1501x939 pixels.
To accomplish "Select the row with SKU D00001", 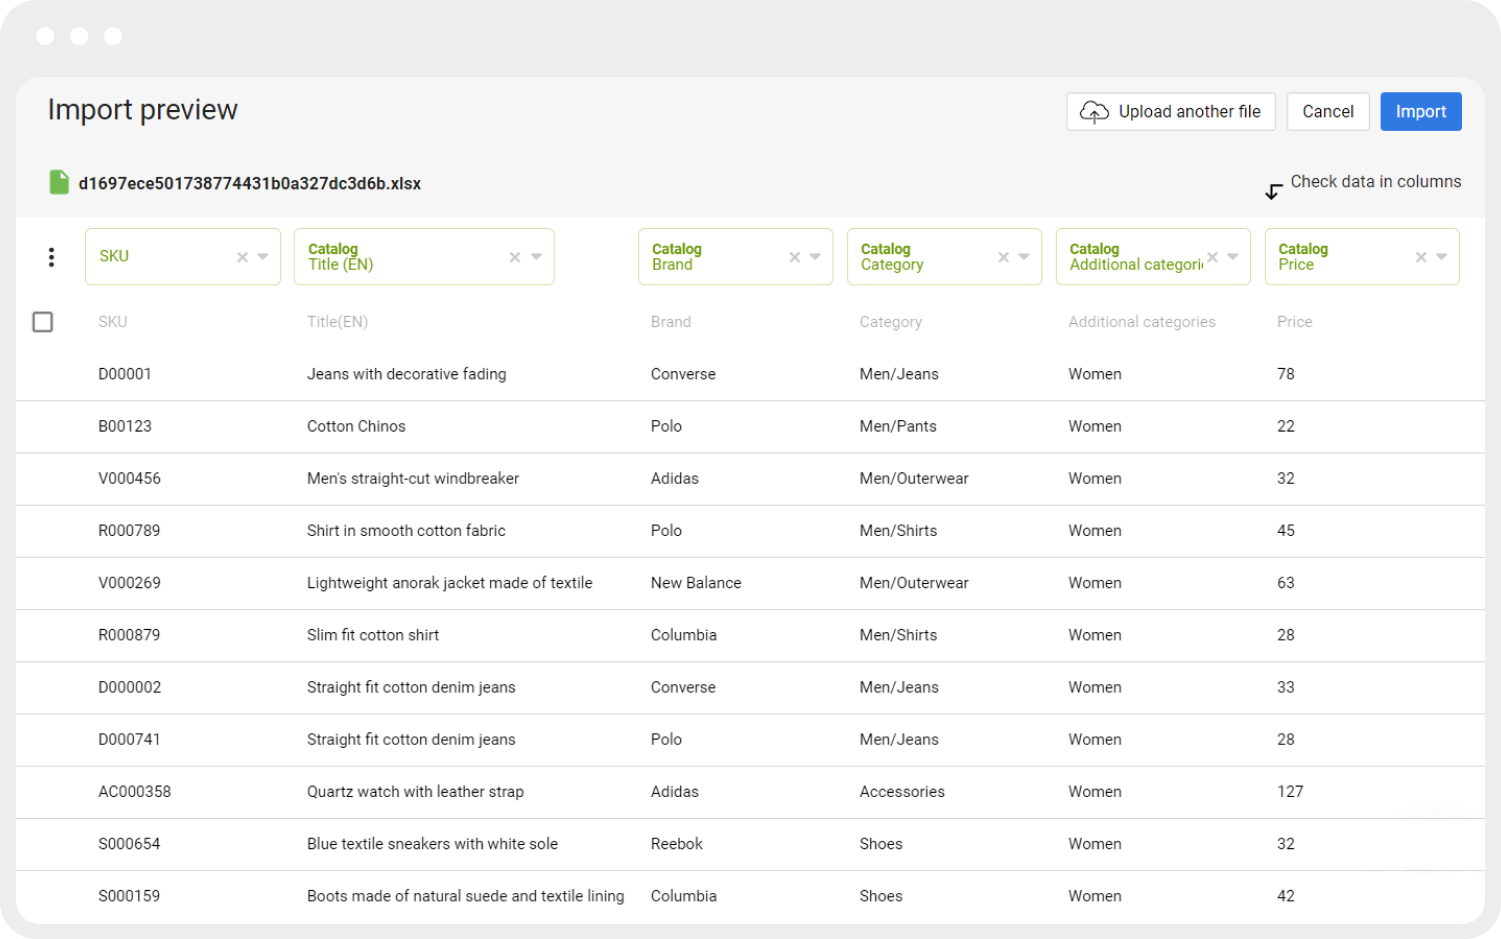I will tap(750, 374).
